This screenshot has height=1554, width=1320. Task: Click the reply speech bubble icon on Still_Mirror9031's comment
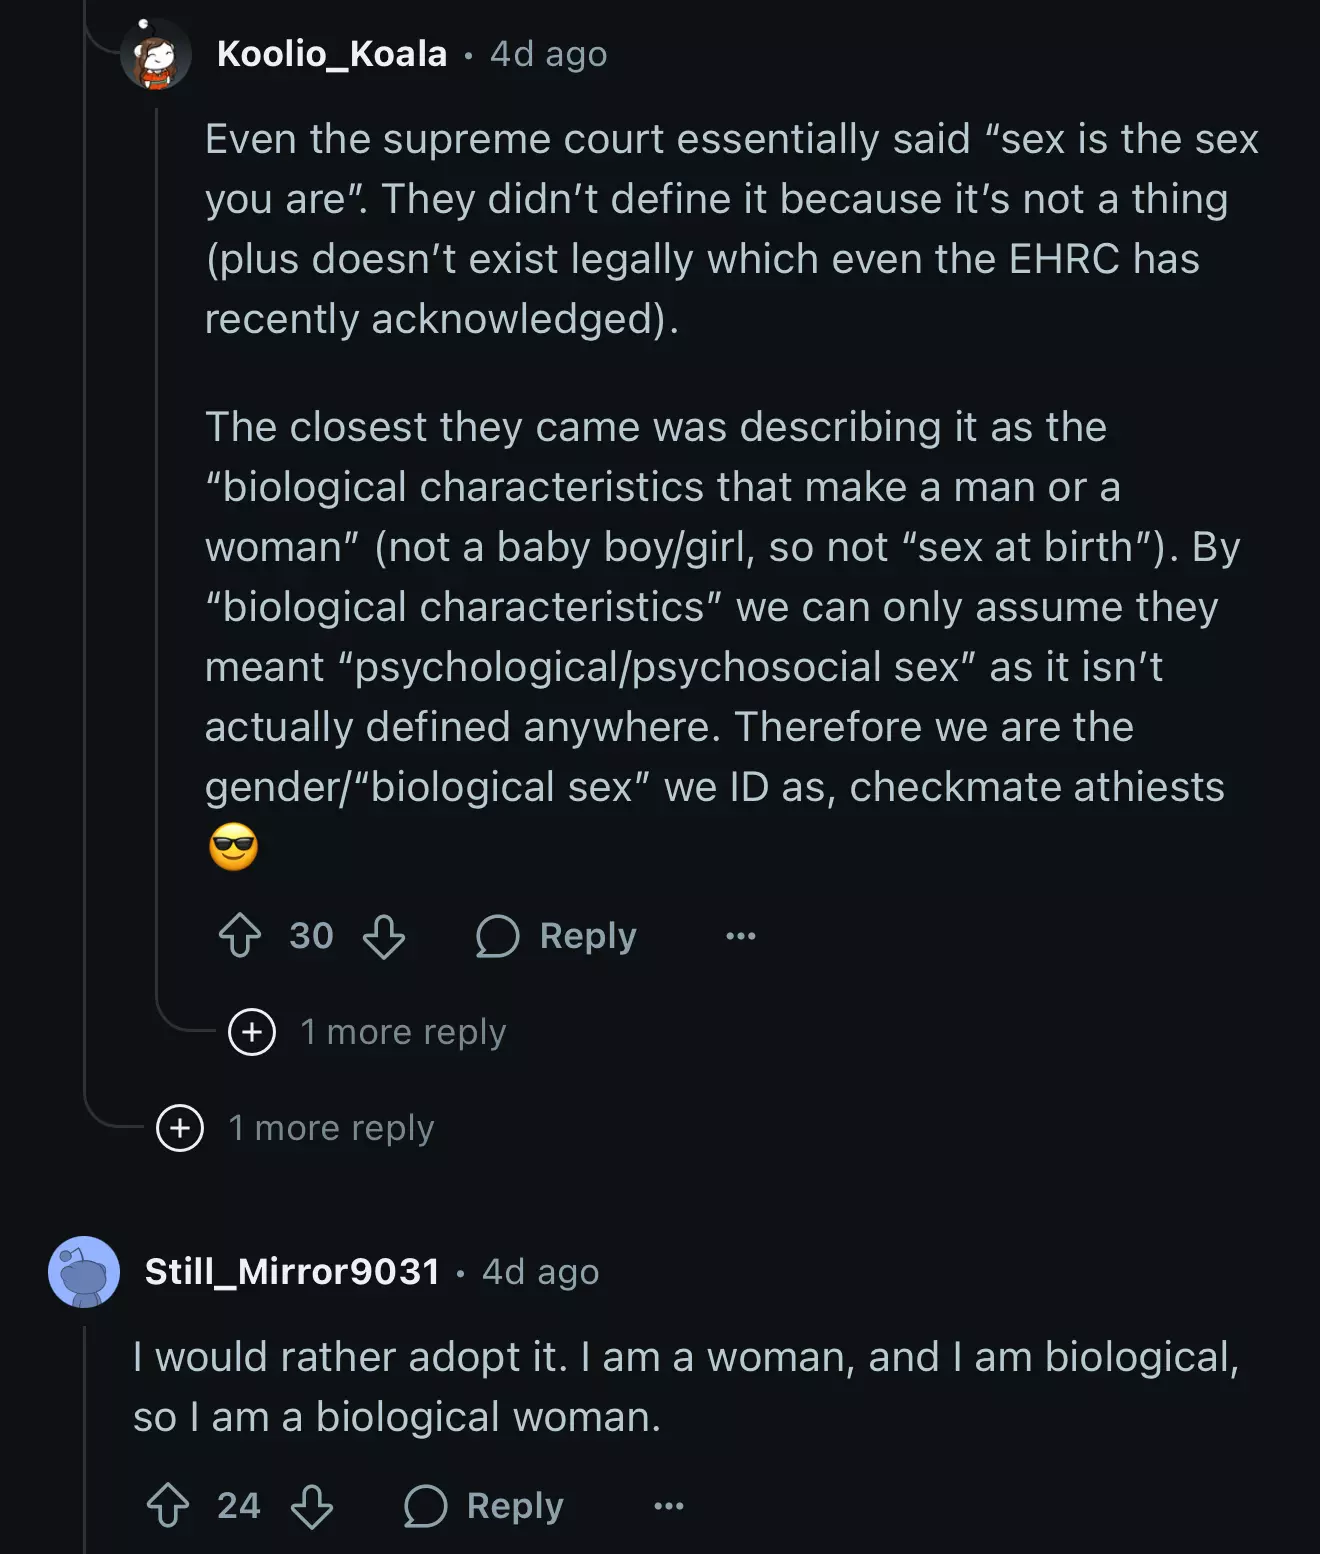425,1506
